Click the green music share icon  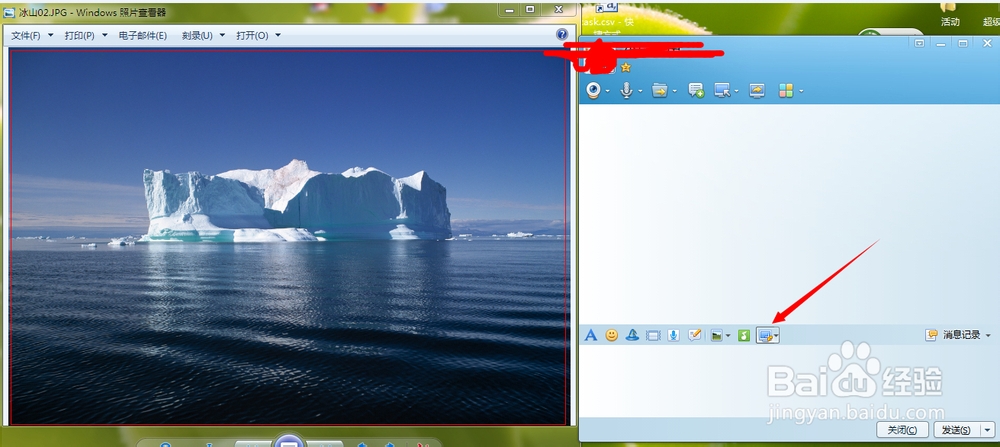click(744, 335)
